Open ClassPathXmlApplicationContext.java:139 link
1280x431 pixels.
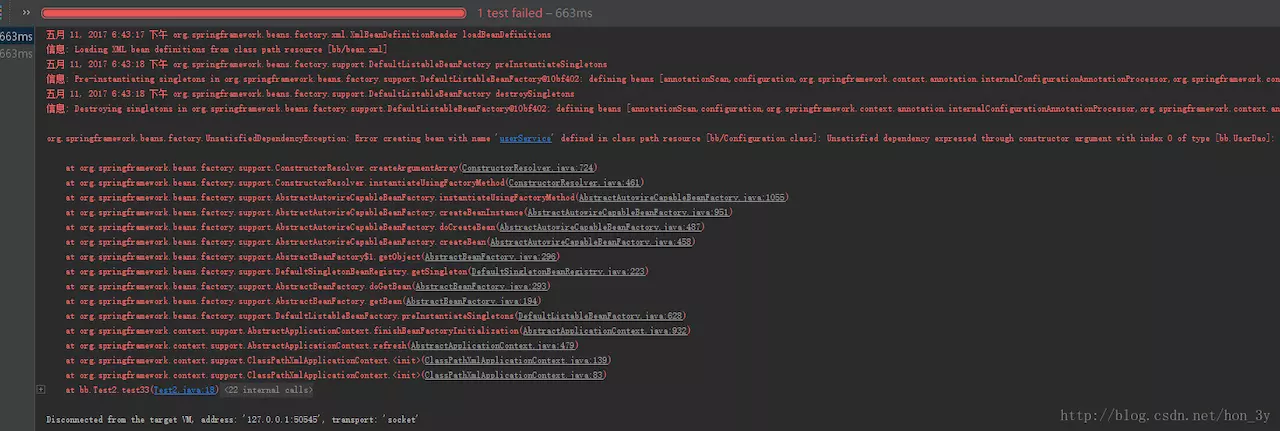point(516,360)
